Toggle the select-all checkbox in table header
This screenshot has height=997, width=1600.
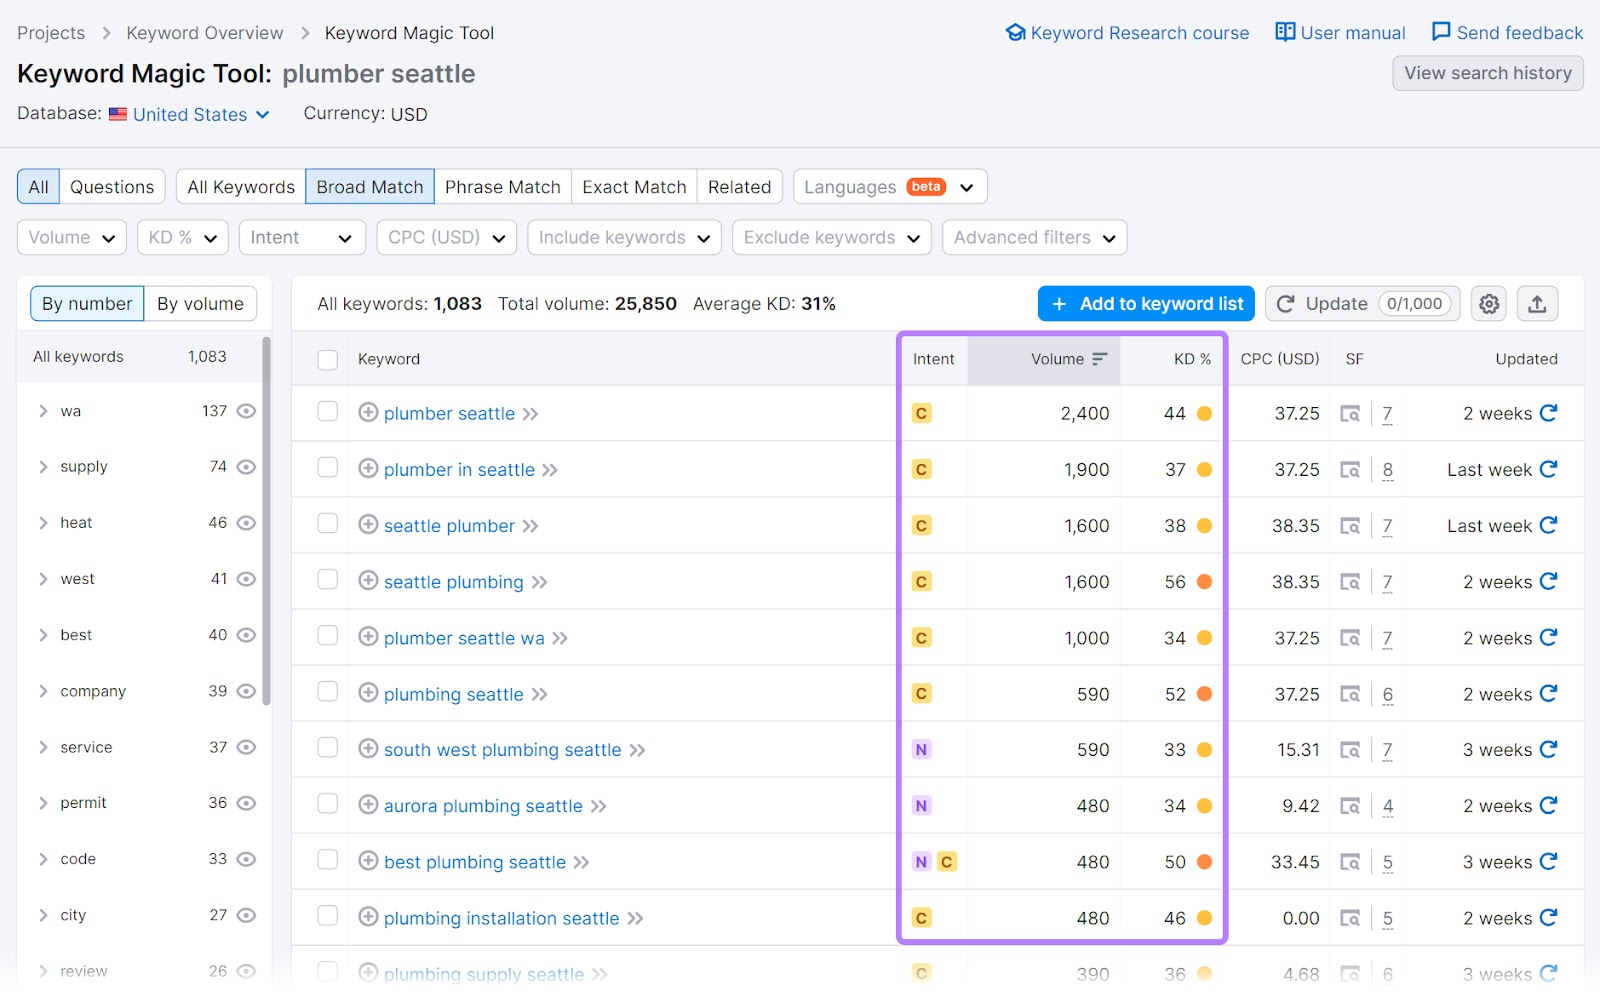[328, 360]
